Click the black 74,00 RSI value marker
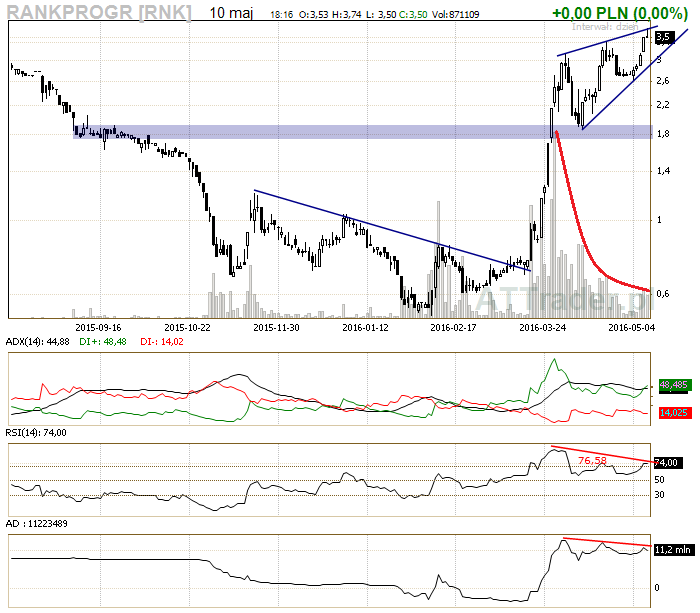Image resolution: width=700 pixels, height=613 pixels. coord(668,463)
